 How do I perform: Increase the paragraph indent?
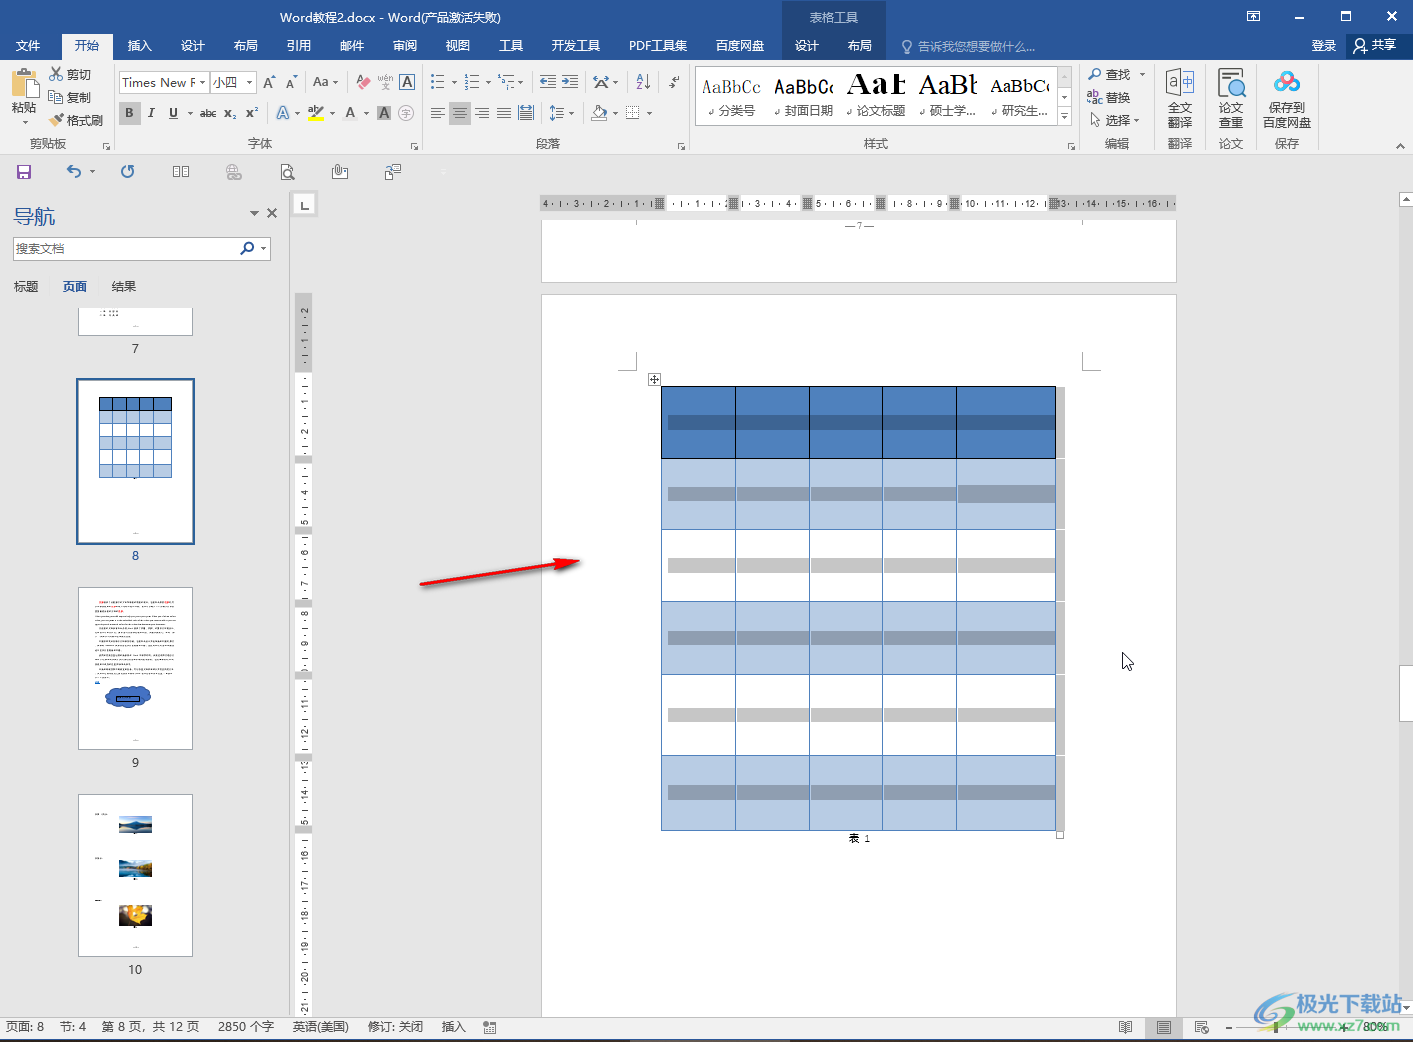tap(570, 82)
